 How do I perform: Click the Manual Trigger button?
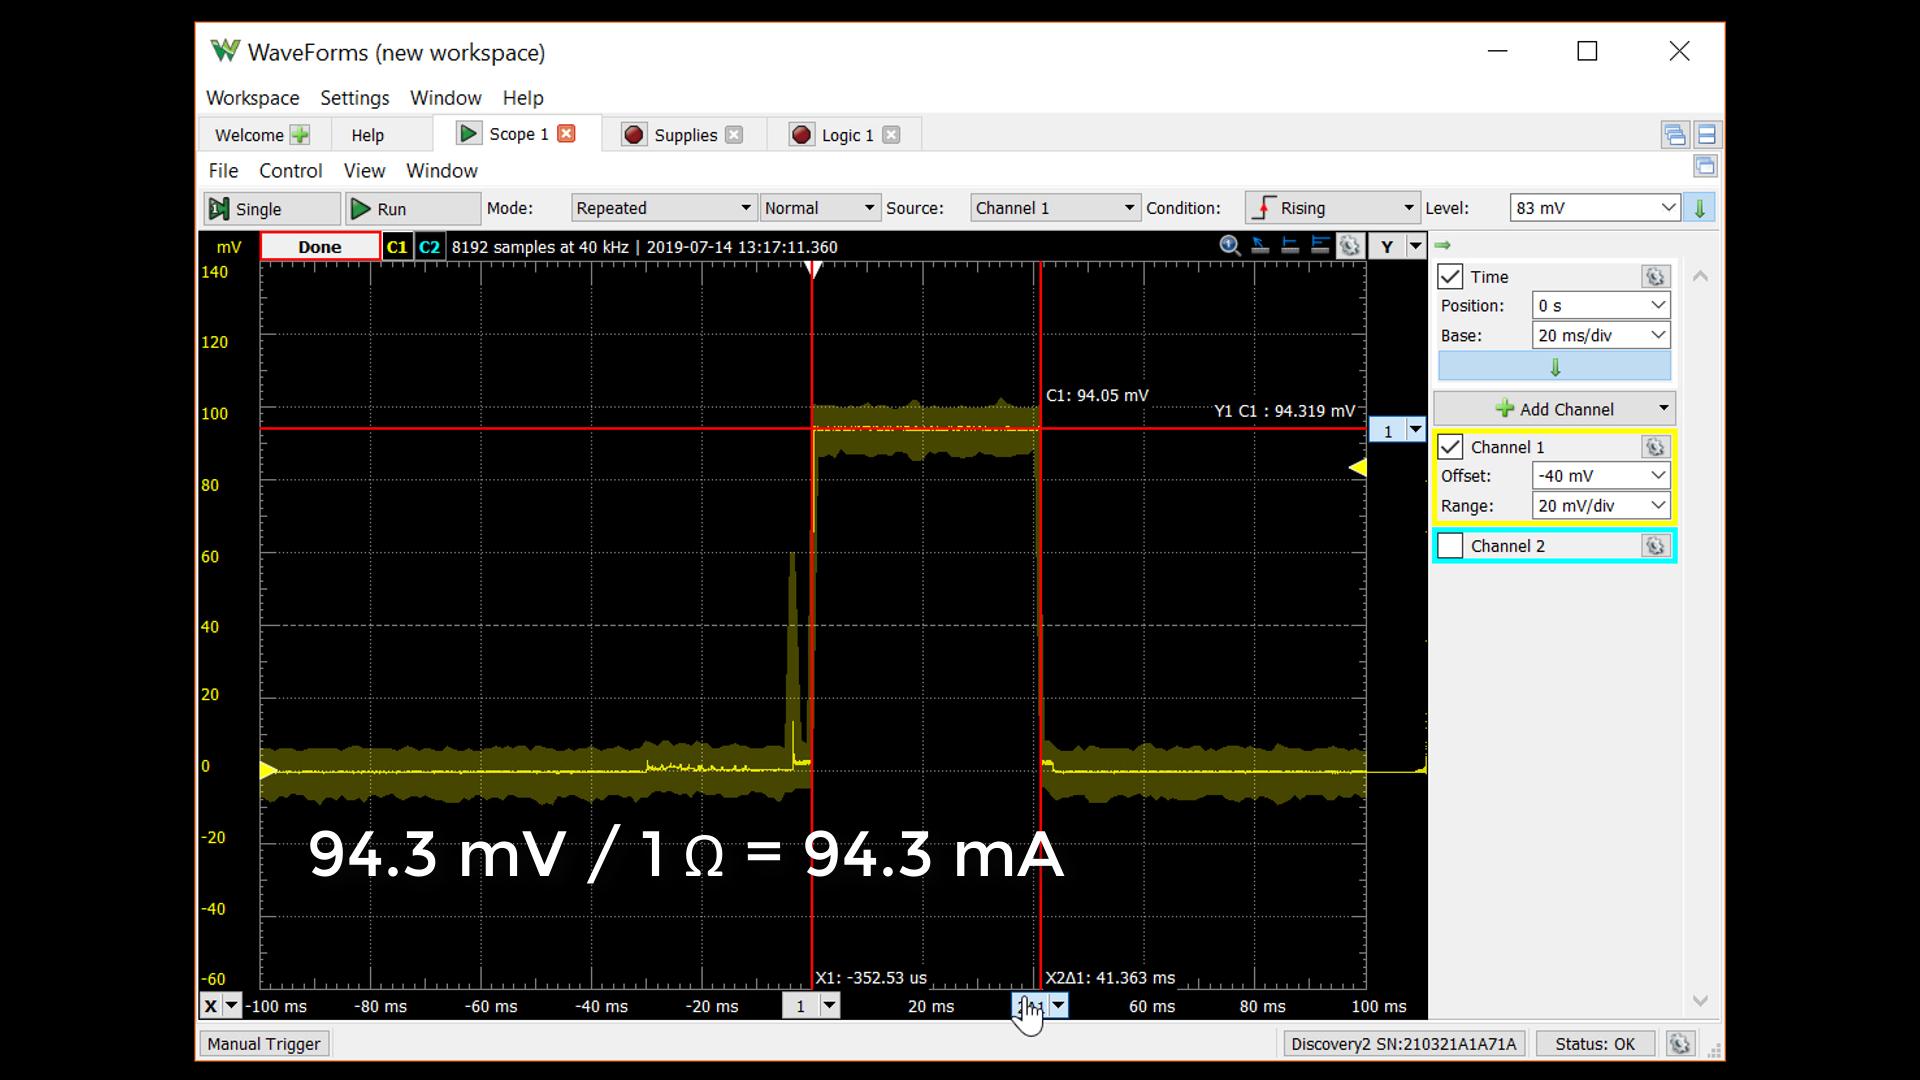264,1043
